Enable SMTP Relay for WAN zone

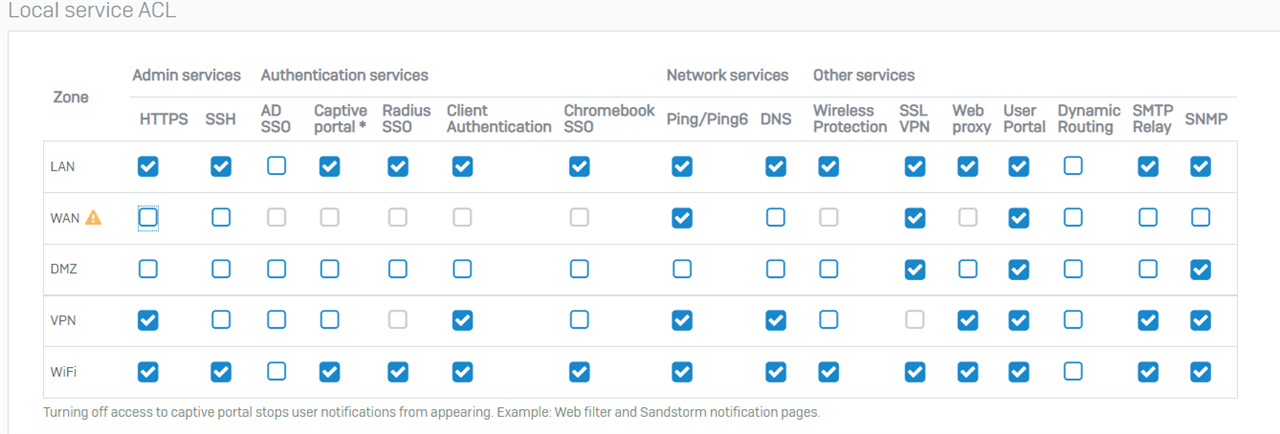coord(1148,217)
